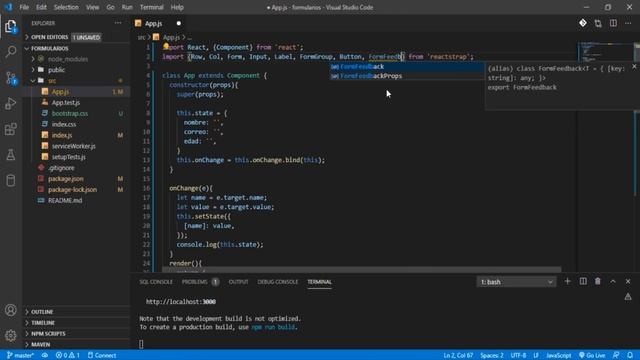
Task: Expand the Open Editors section
Action: click(x=76, y=37)
